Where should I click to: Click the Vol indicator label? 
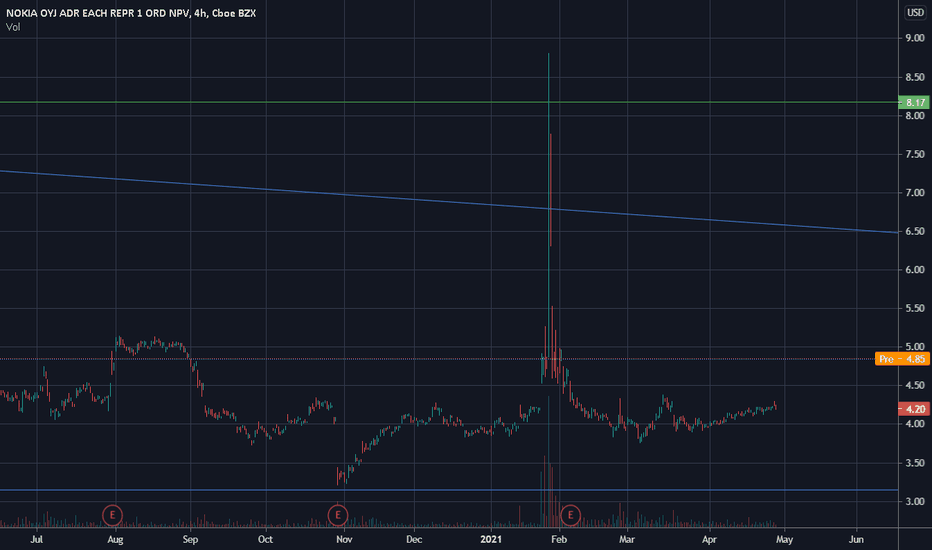(12, 27)
